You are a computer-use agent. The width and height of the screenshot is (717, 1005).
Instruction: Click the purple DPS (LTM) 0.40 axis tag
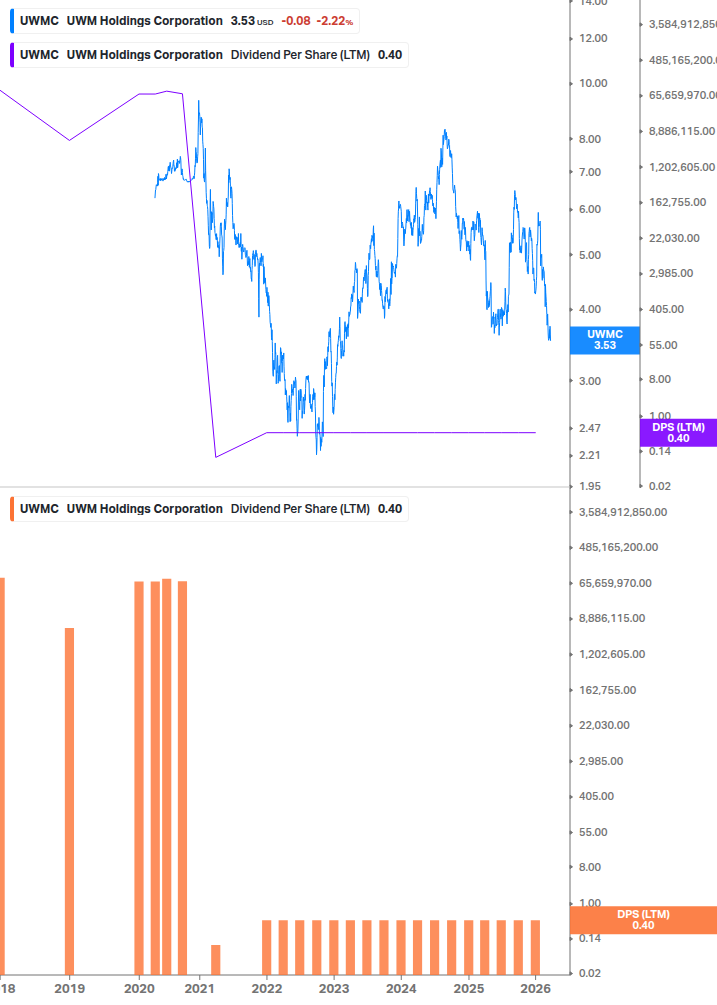click(x=678, y=433)
